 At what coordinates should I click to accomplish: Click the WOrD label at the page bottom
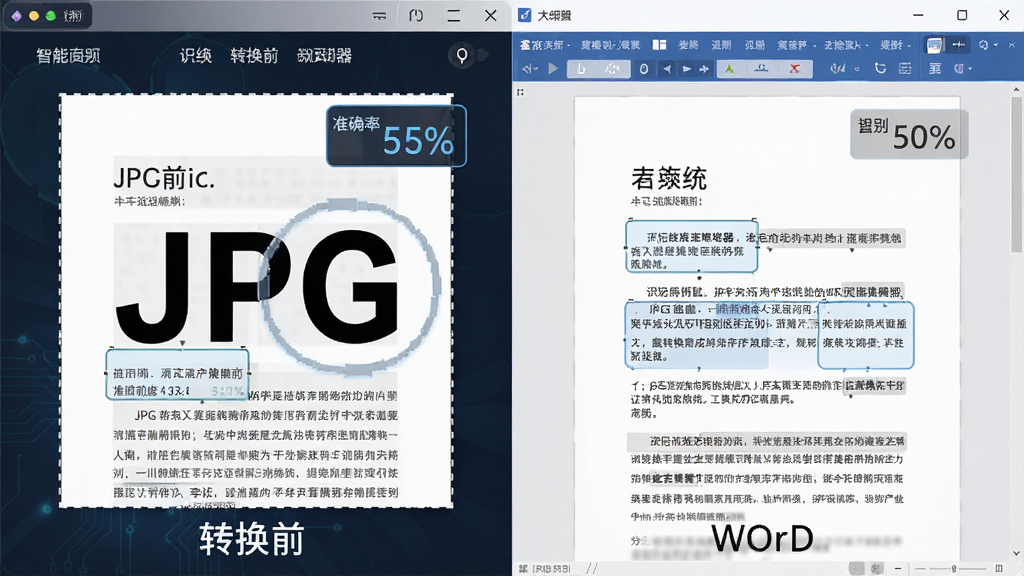pos(762,539)
